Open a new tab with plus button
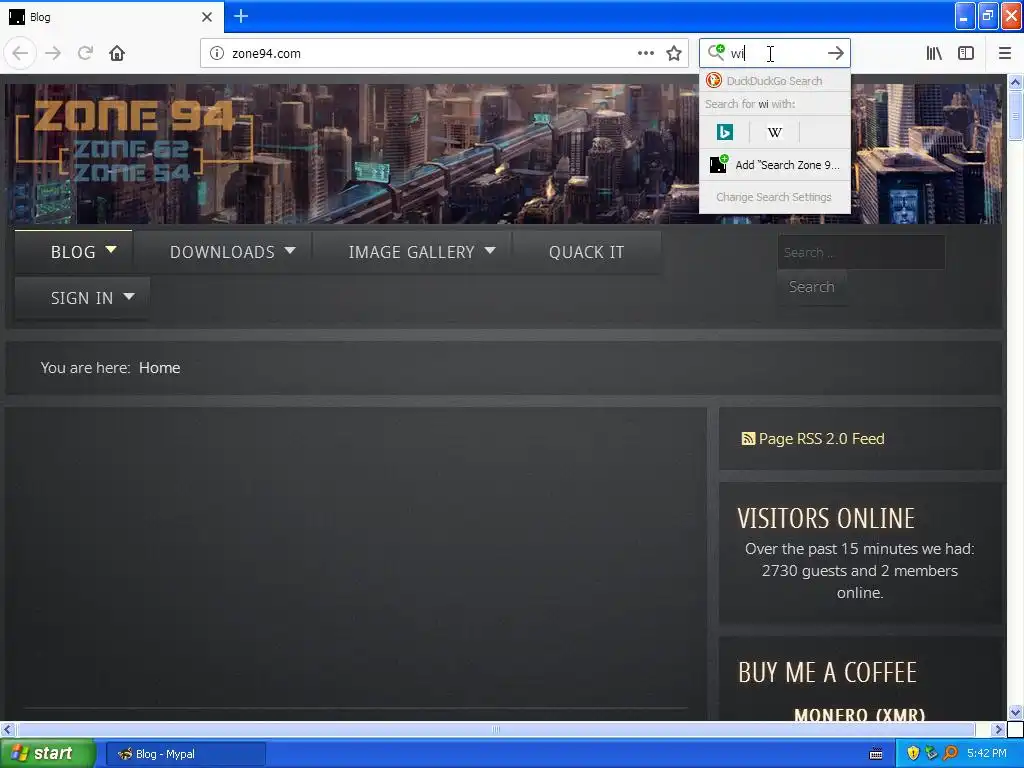 240,16
